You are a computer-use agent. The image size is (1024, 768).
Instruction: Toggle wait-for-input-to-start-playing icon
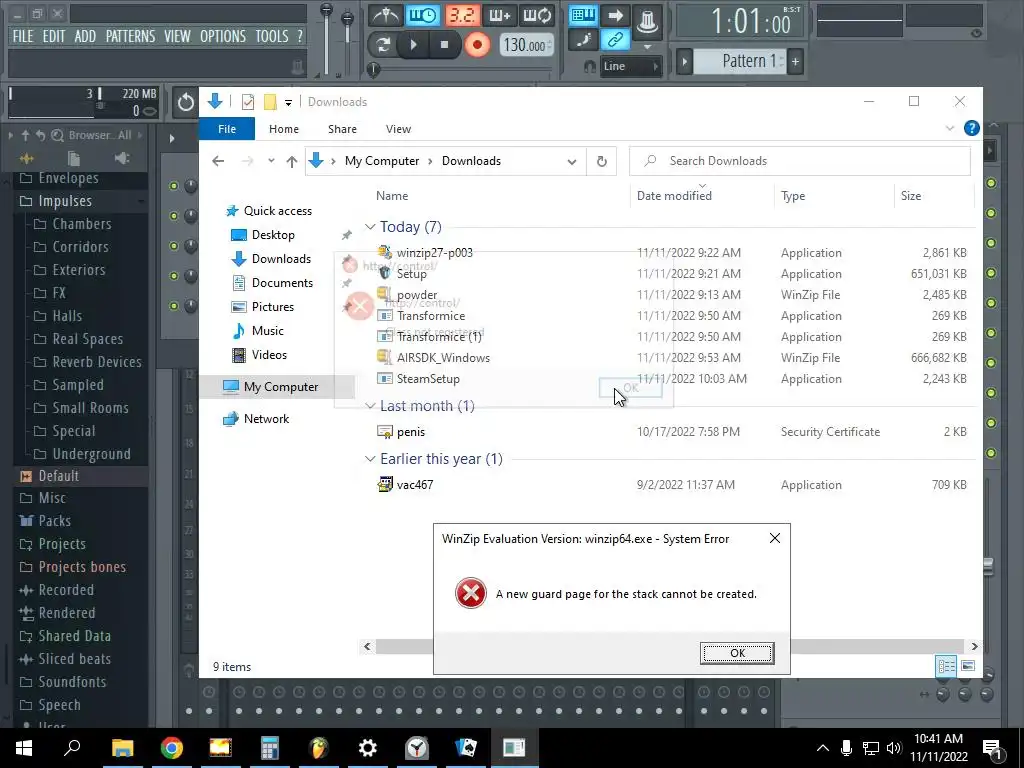(423, 15)
